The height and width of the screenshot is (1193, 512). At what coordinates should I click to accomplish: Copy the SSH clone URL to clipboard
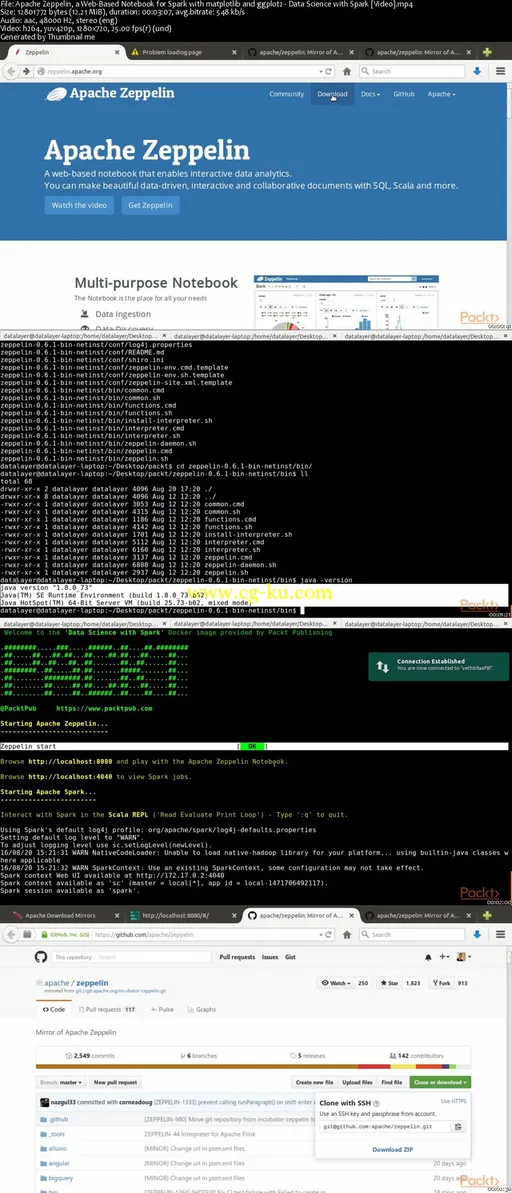[x=457, y=1126]
